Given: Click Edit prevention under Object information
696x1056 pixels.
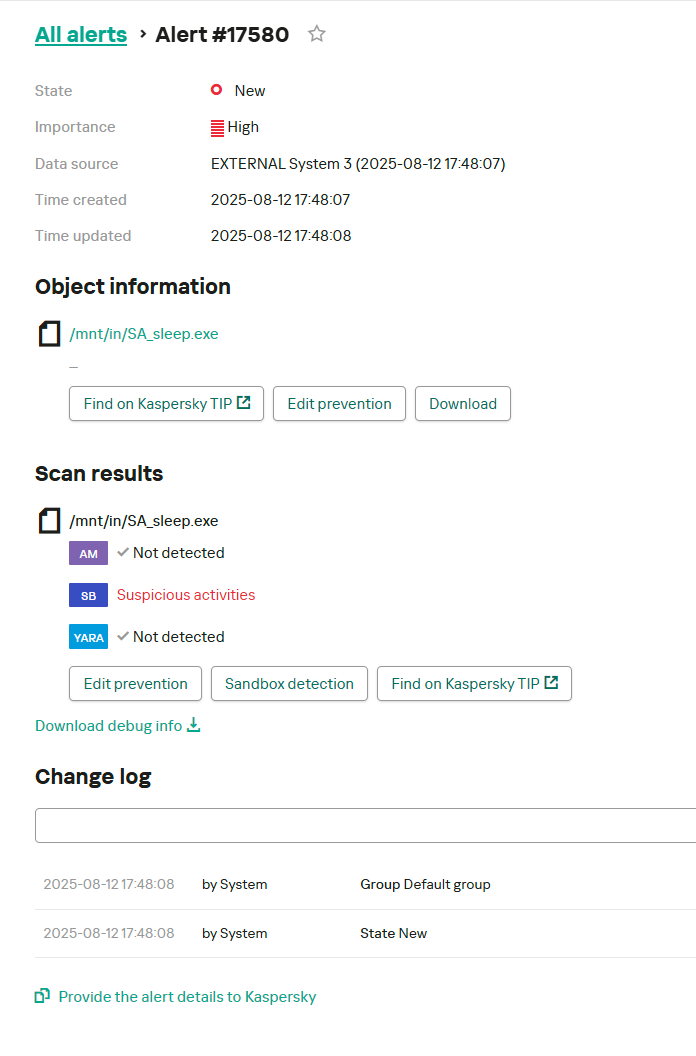Looking at the screenshot, I should [x=339, y=404].
